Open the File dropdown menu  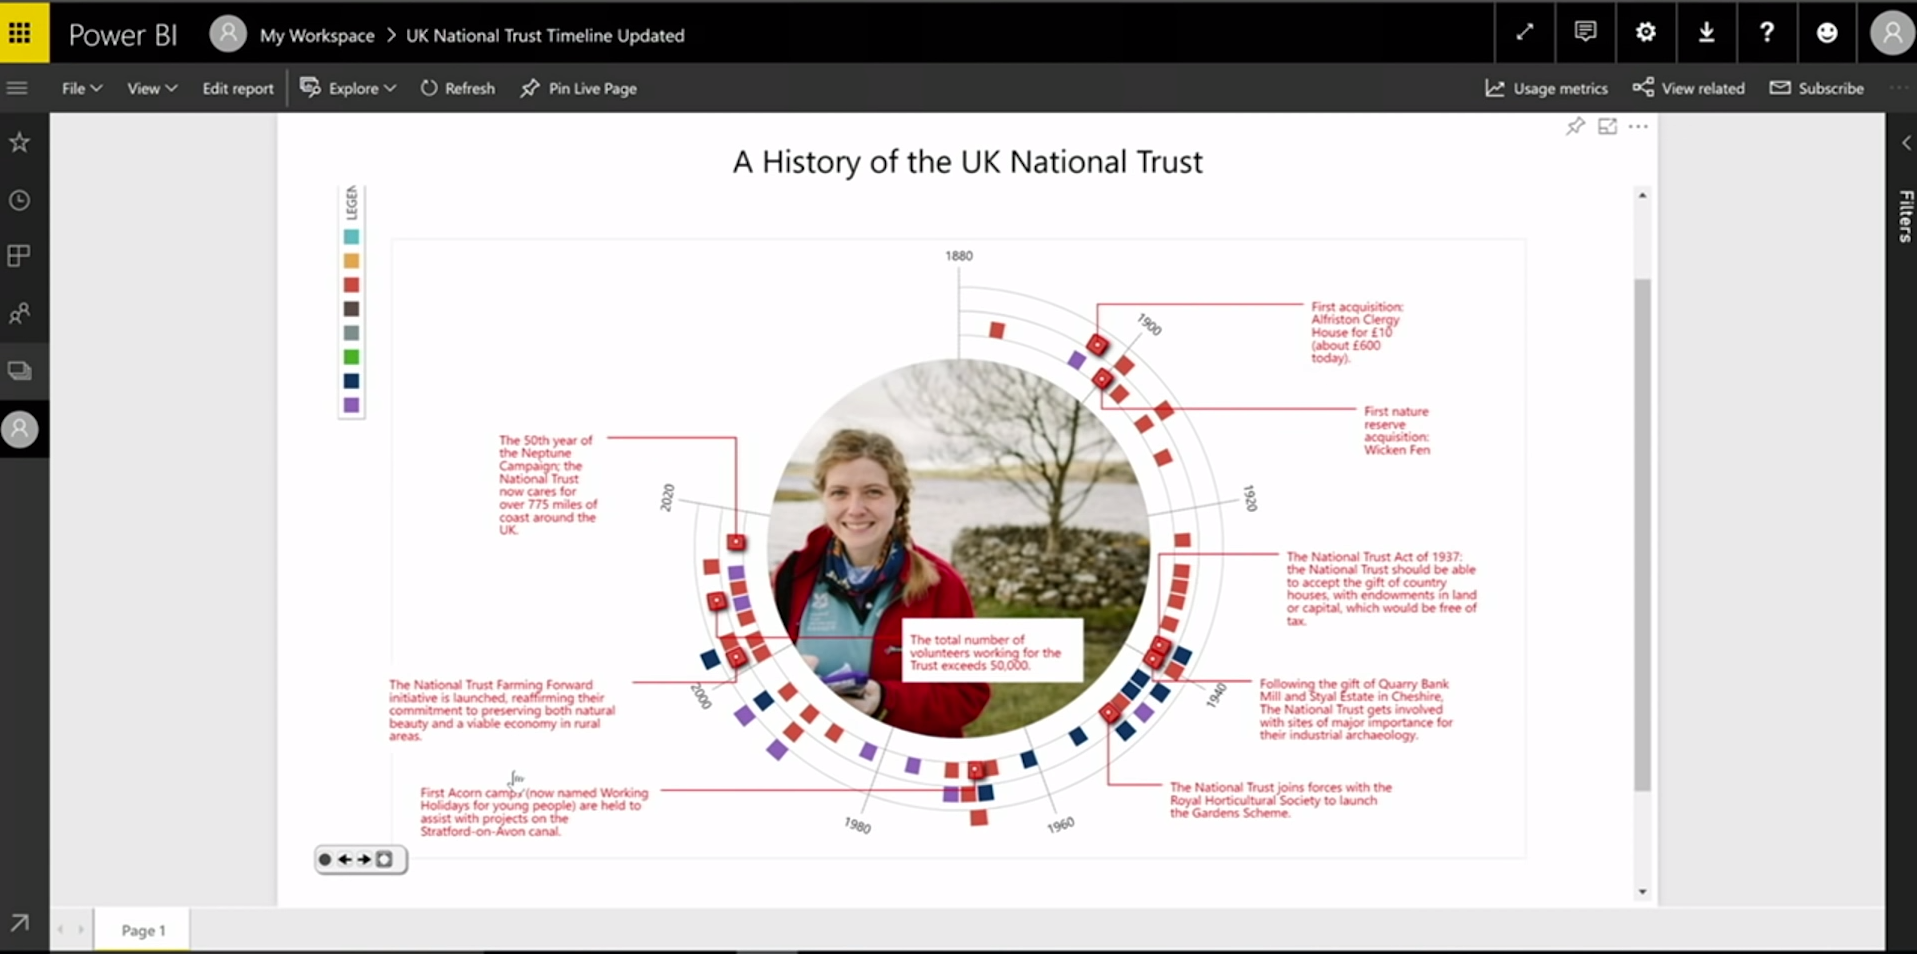coord(81,88)
